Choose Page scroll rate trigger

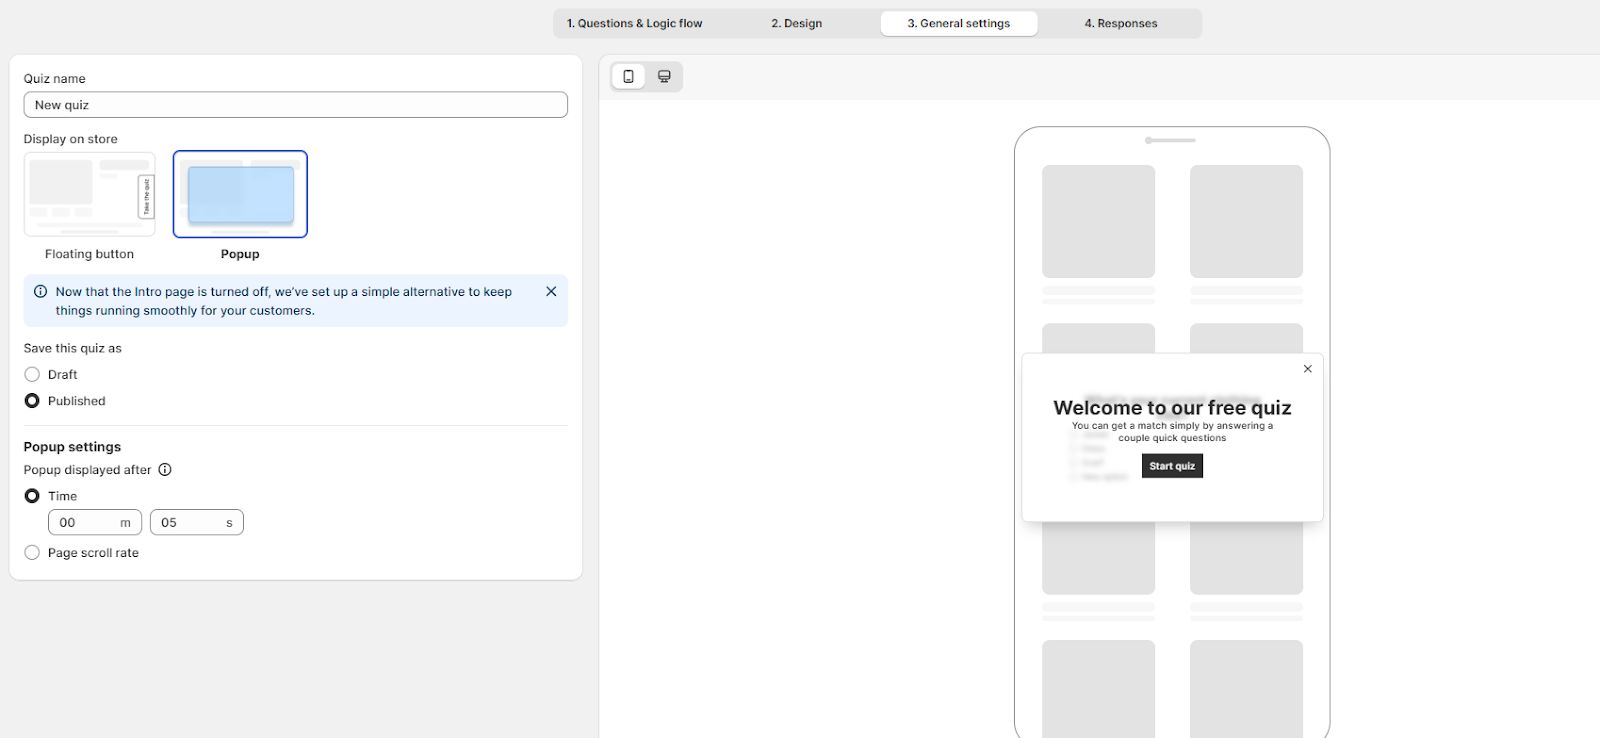32,553
